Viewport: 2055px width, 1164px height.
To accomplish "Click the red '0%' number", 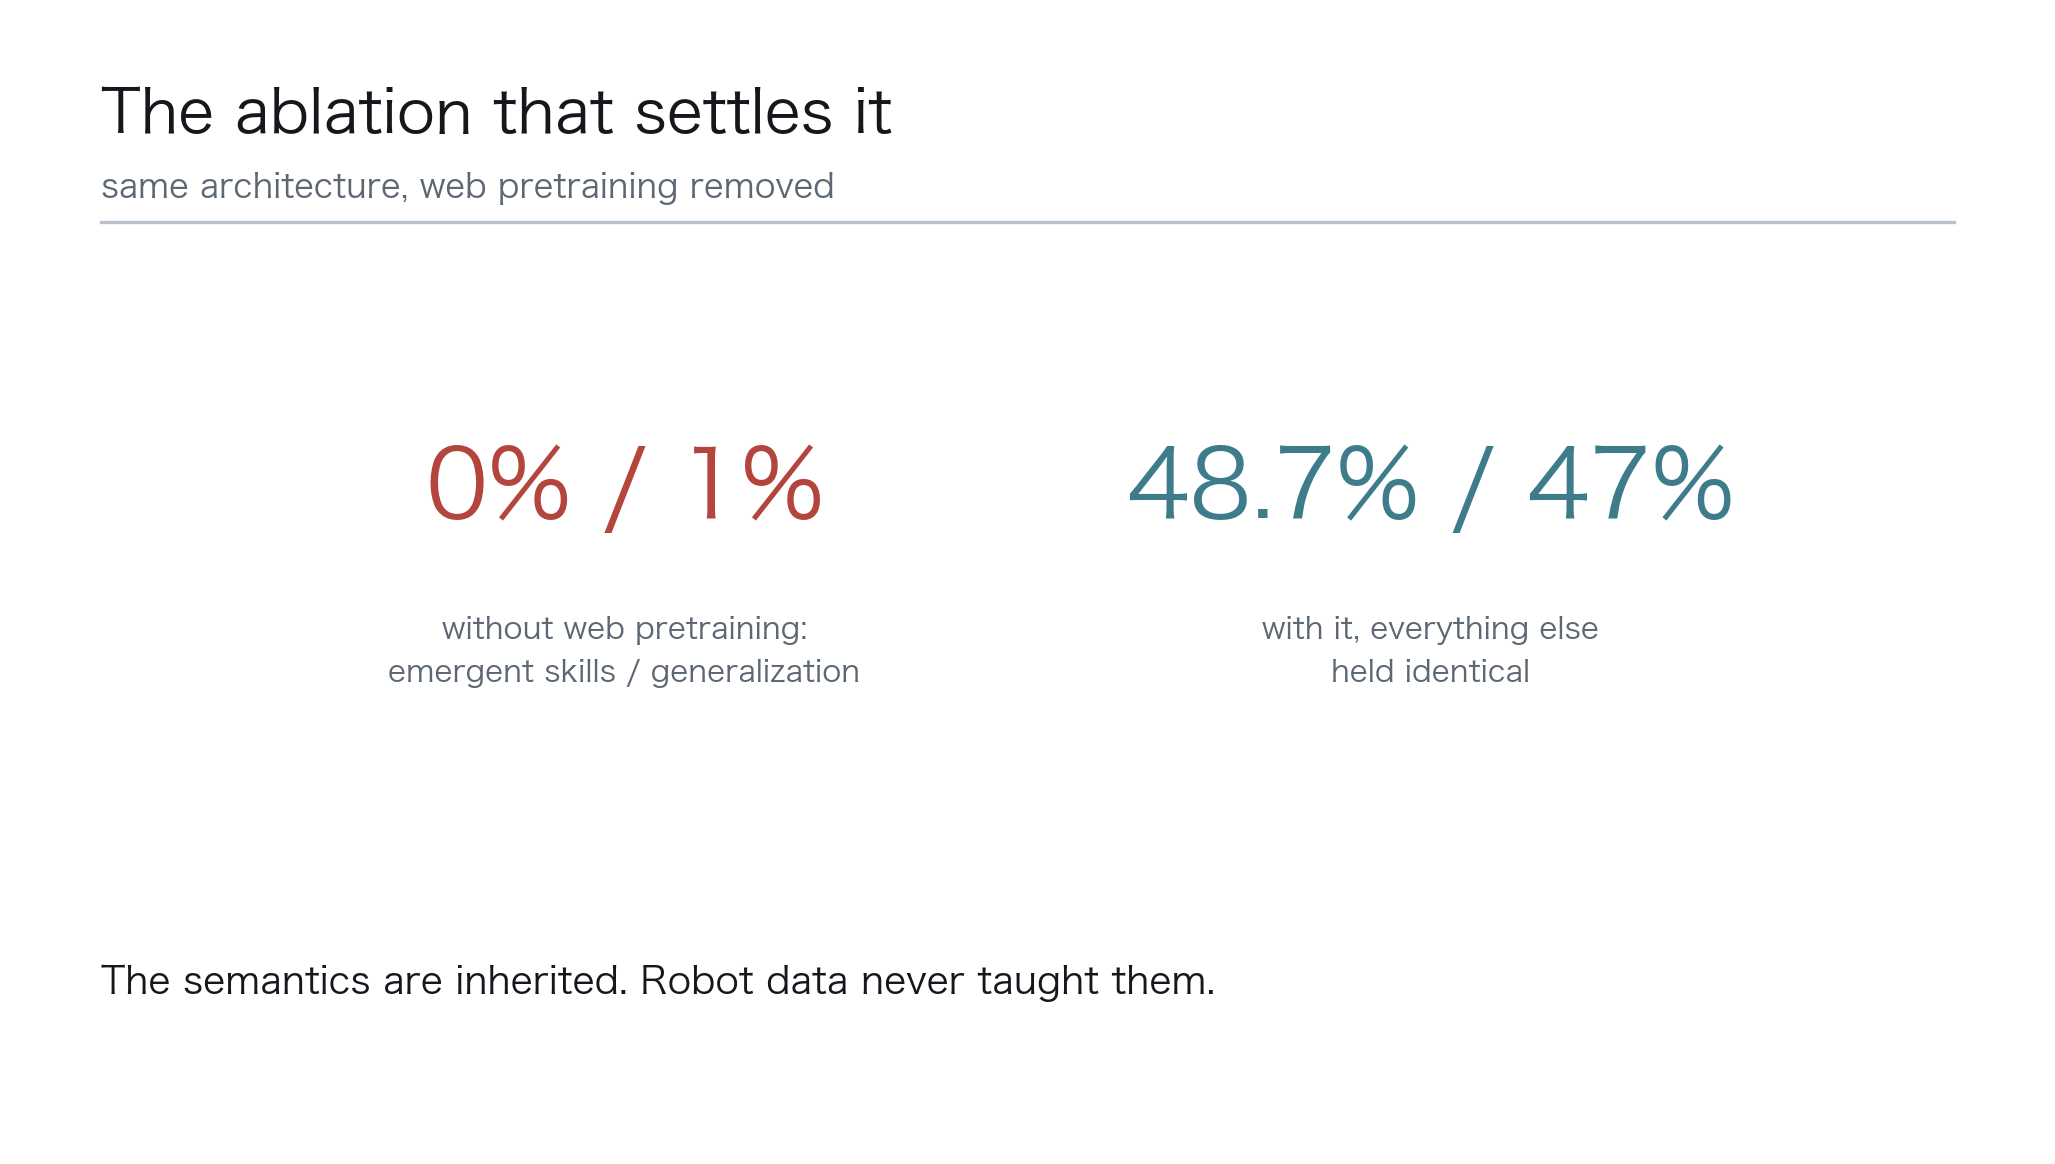I will 498,484.
